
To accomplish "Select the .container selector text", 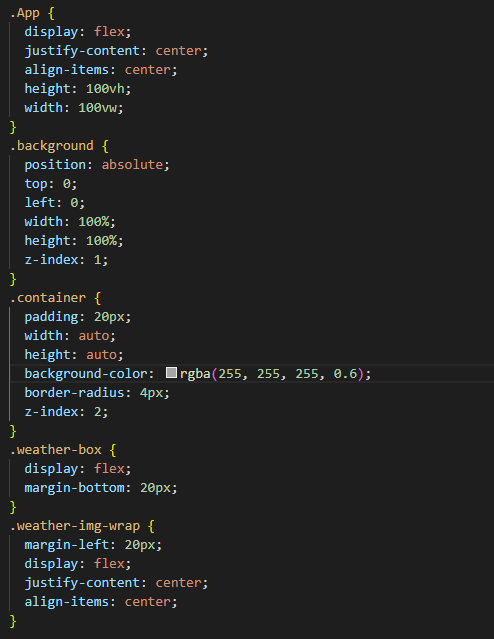I will pos(48,298).
